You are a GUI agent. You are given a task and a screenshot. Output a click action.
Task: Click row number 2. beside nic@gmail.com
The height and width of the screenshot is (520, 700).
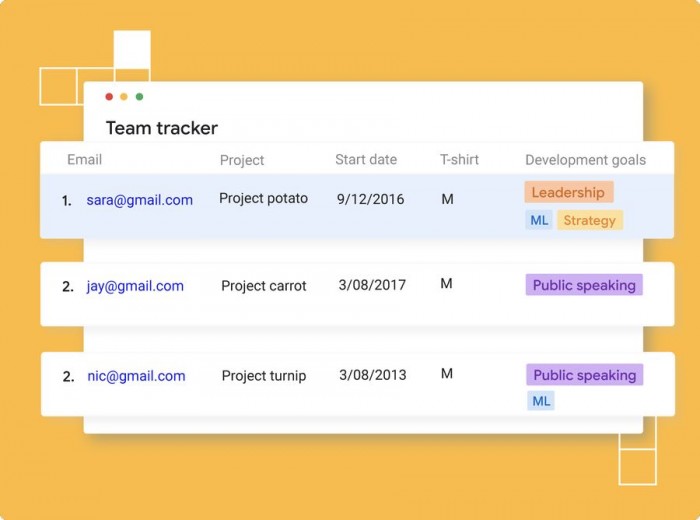coord(68,377)
